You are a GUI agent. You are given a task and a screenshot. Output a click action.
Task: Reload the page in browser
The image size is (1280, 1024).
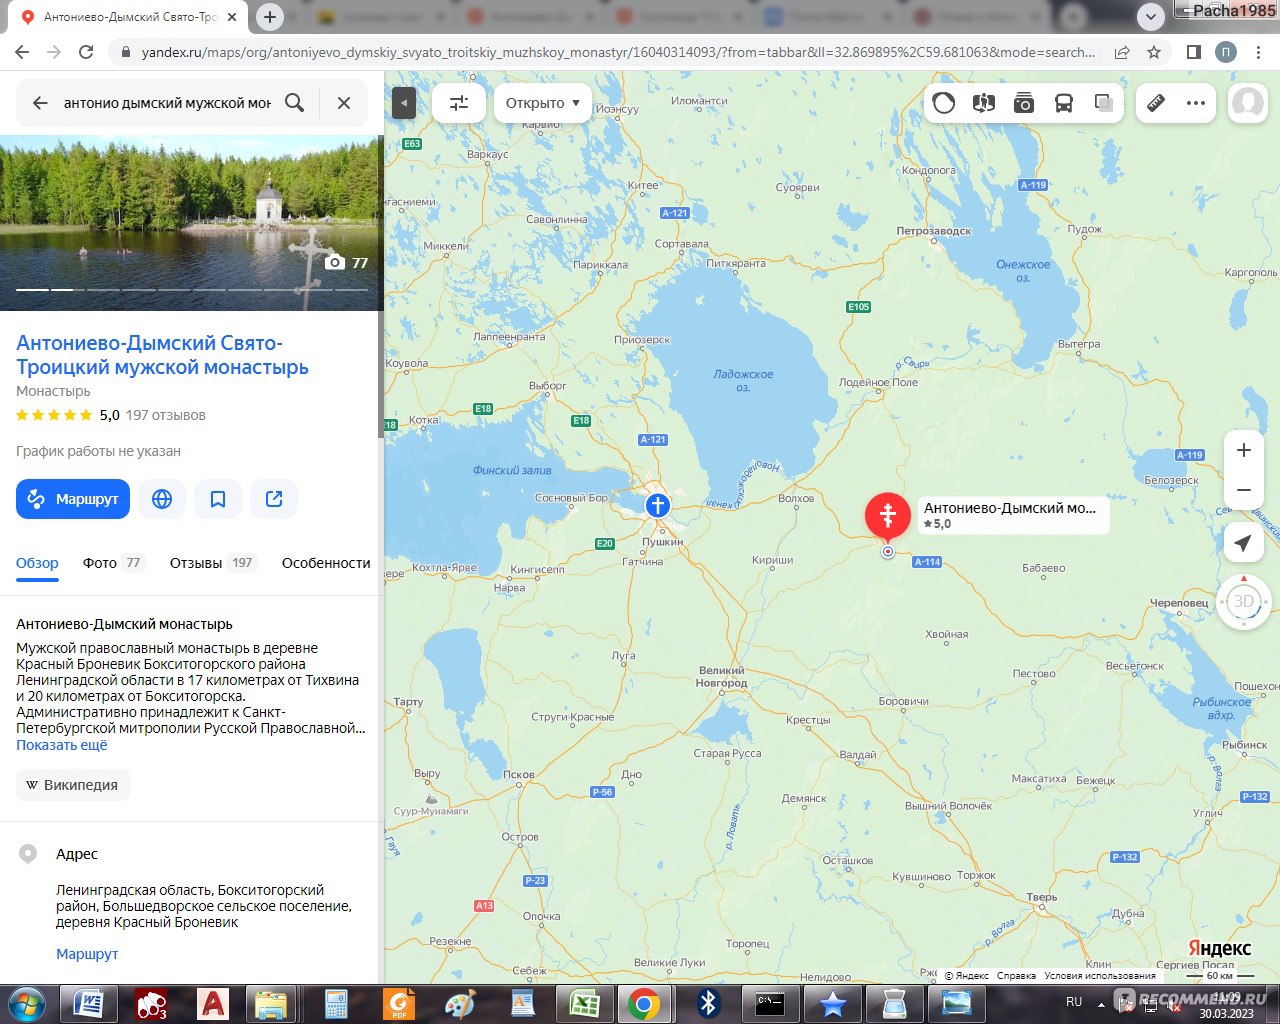coord(86,52)
